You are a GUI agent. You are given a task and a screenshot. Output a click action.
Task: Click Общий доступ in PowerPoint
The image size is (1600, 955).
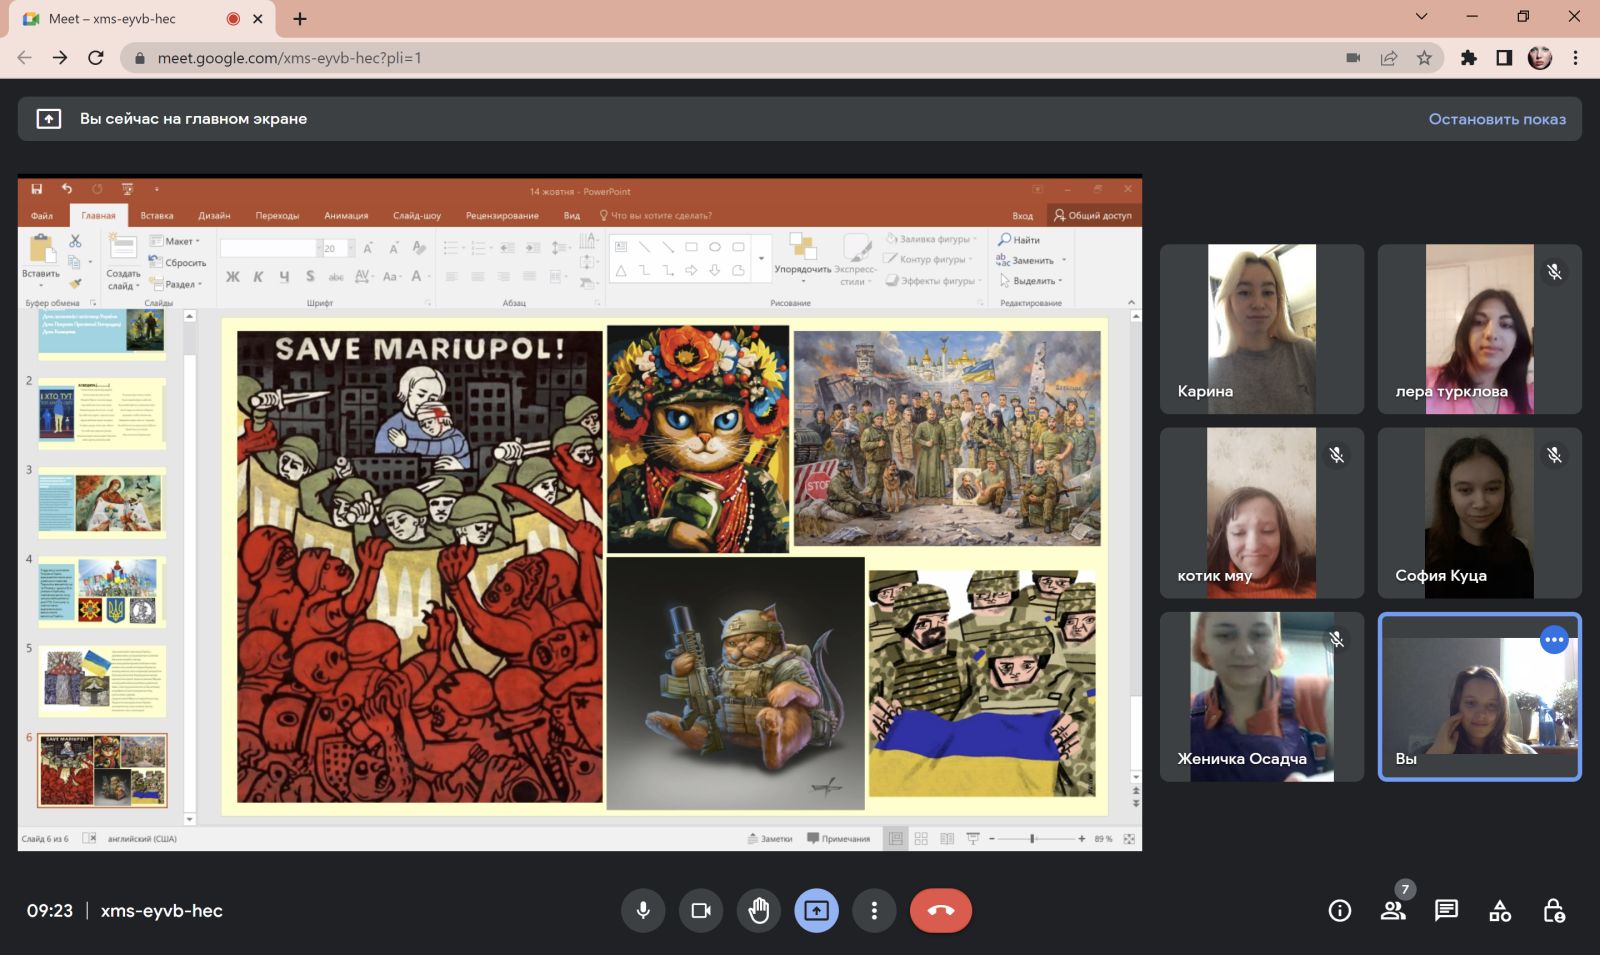click(1093, 215)
